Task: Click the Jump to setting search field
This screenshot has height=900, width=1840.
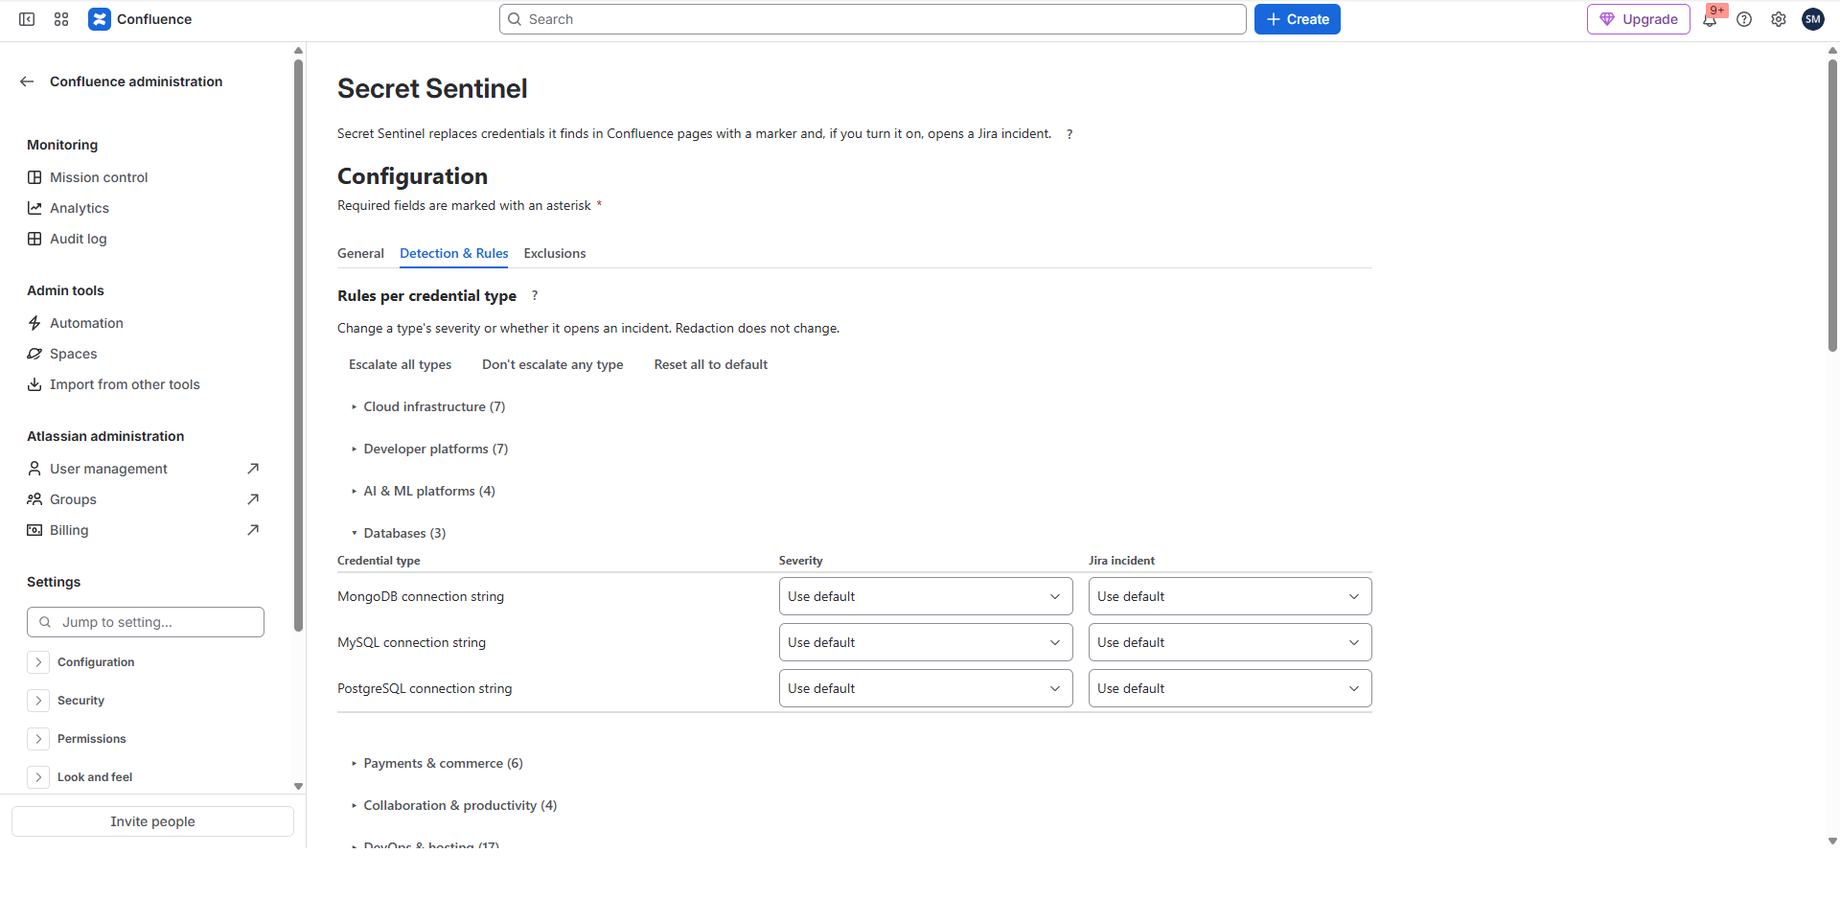Action: tap(146, 622)
